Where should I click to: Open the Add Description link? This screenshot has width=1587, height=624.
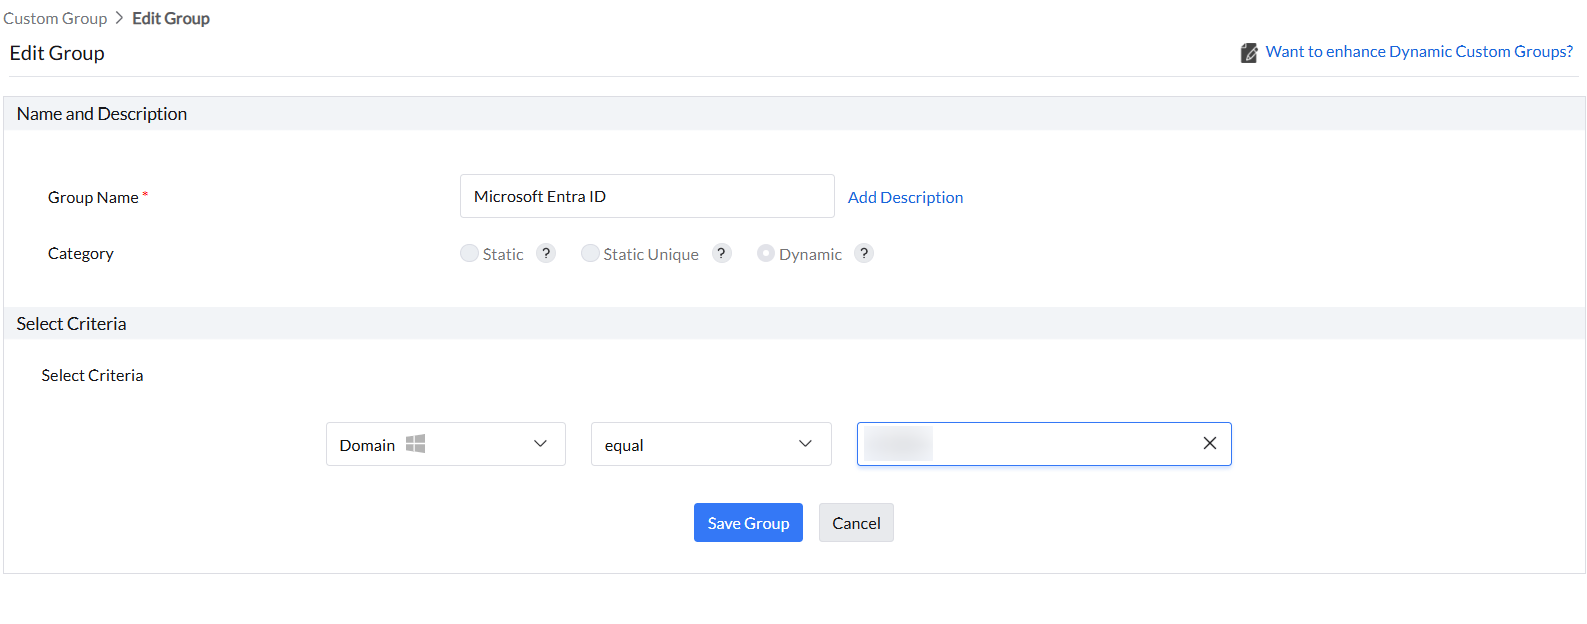[905, 197]
